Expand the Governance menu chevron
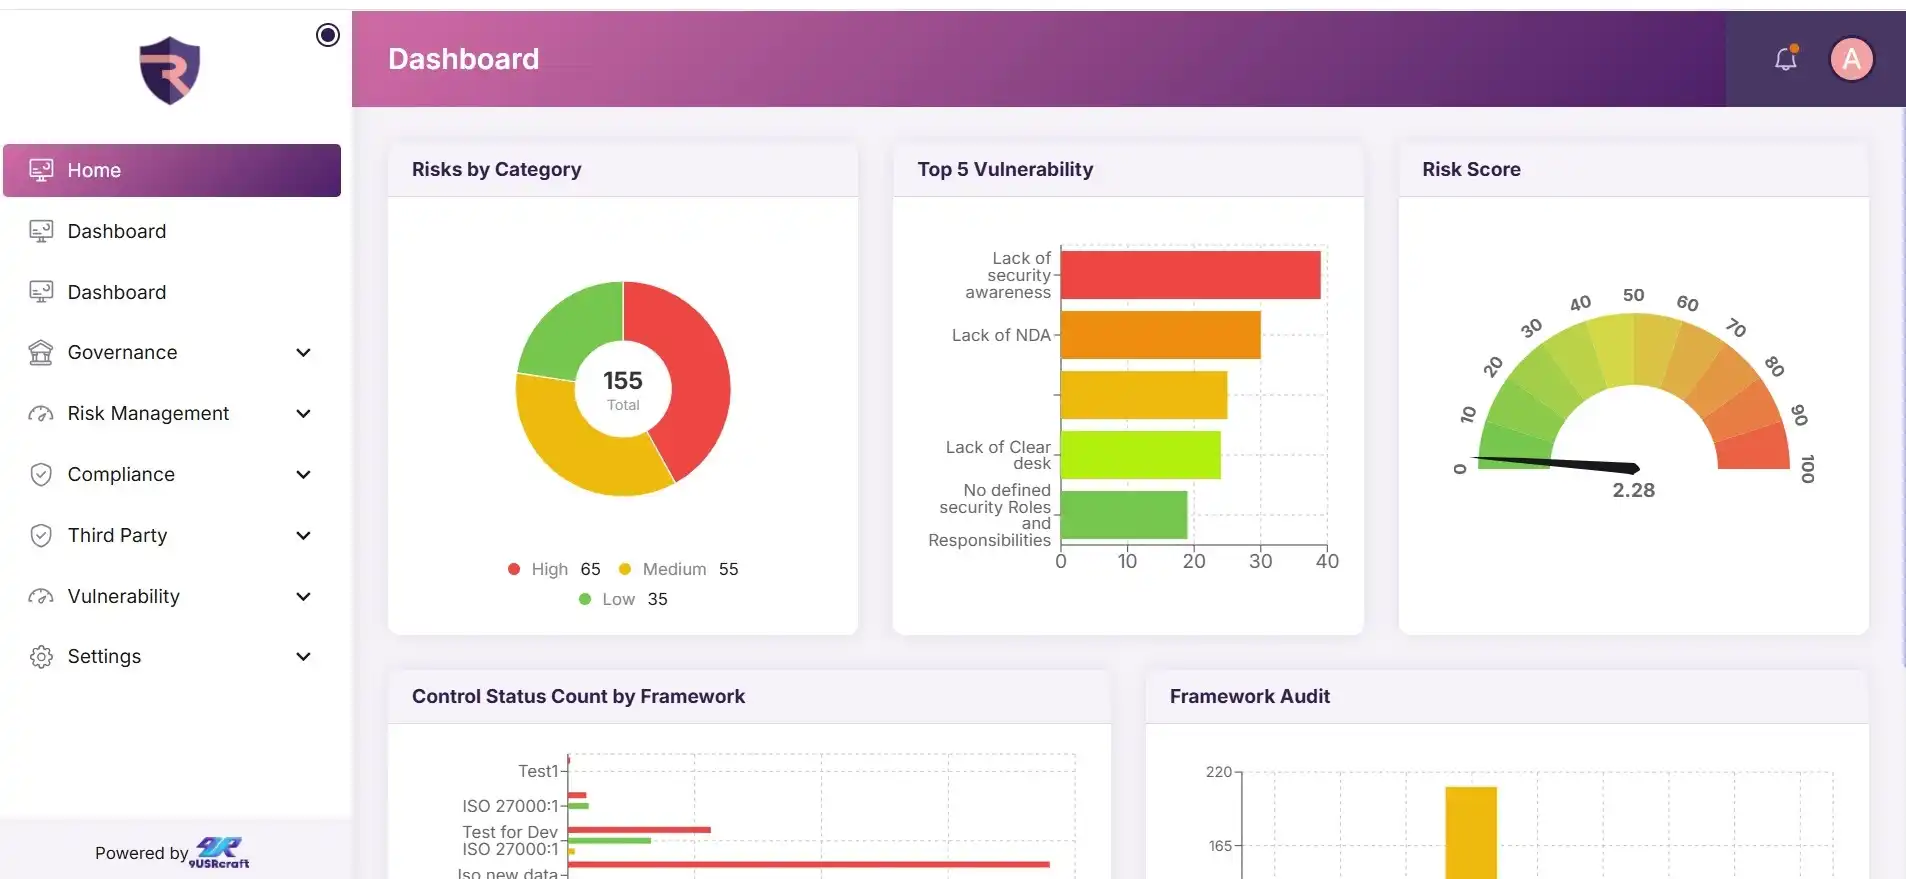 click(304, 352)
